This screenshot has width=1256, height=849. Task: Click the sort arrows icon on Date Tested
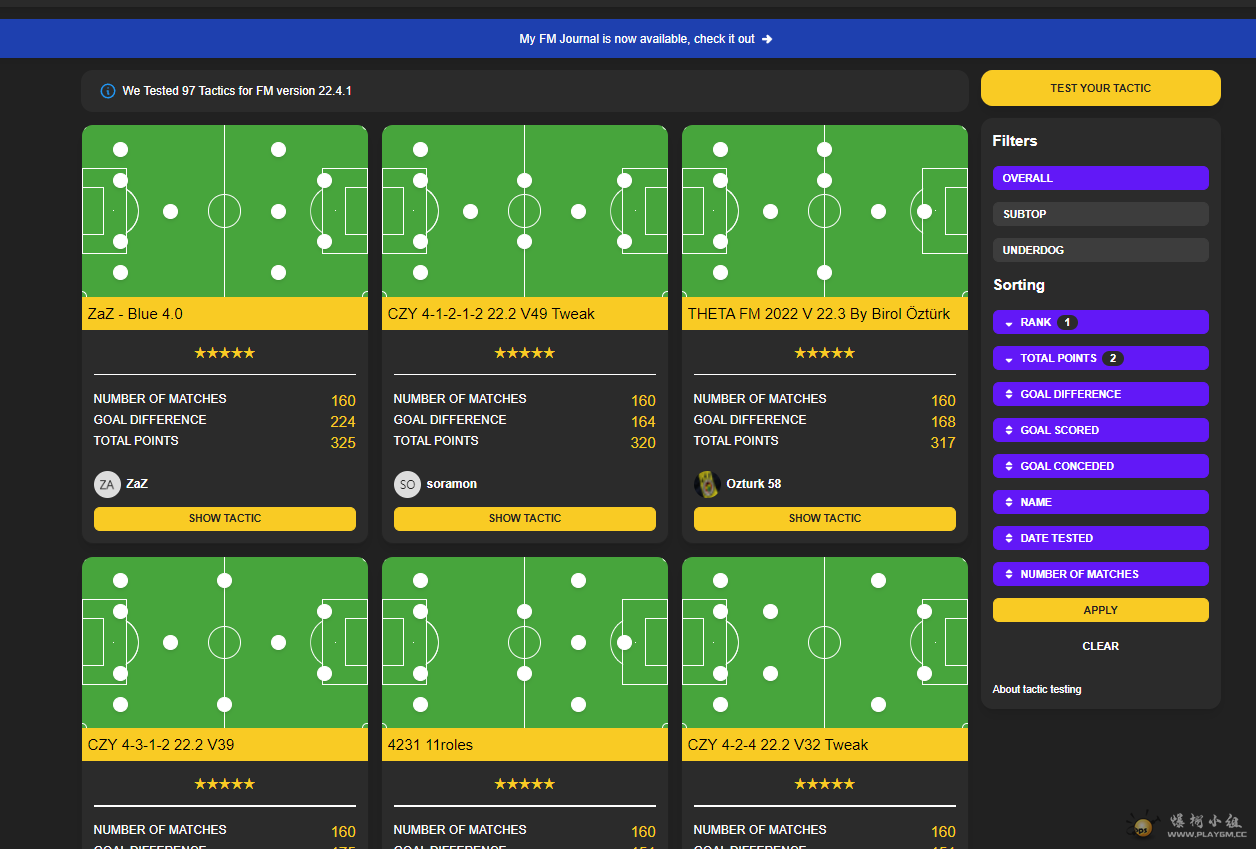[x=1009, y=539]
